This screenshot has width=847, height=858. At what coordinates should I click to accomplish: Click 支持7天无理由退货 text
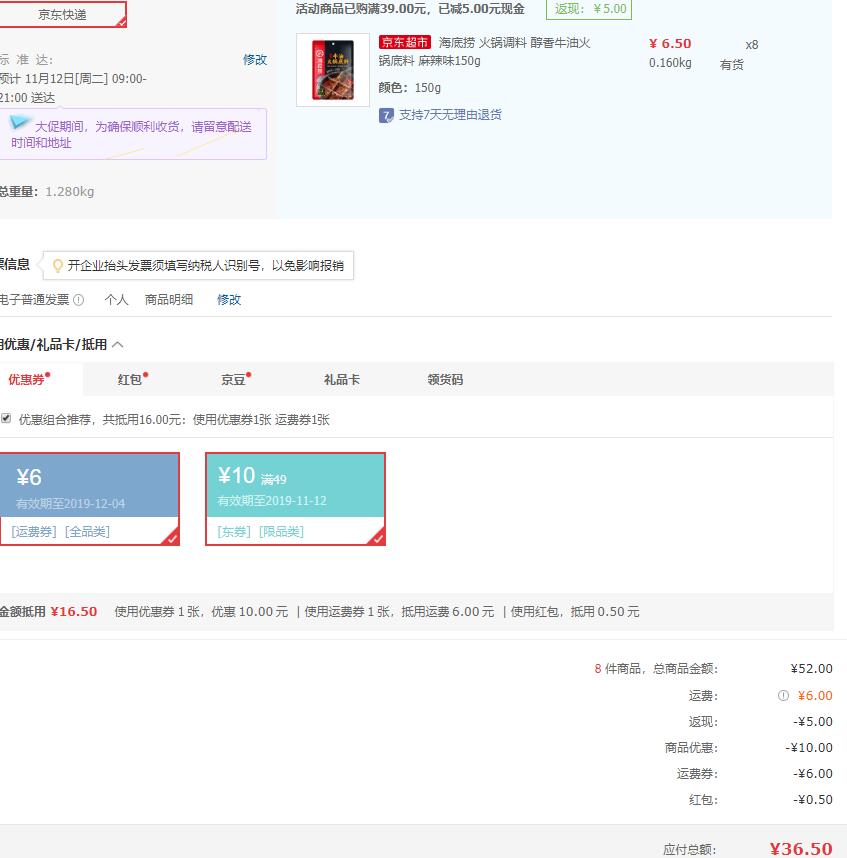[x=450, y=115]
